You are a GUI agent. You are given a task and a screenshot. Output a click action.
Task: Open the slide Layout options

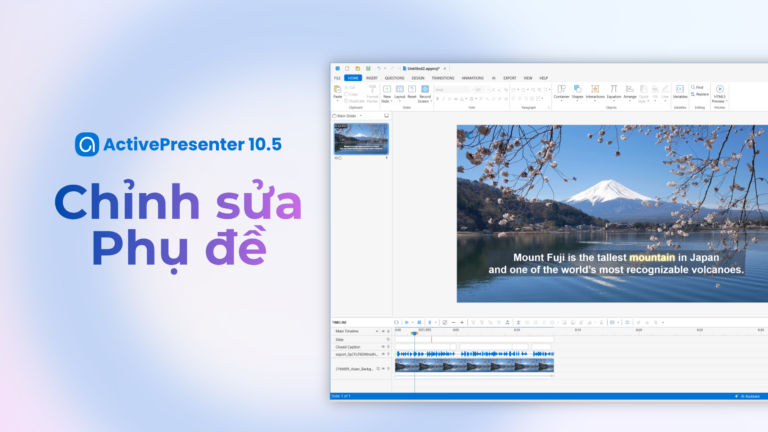coord(400,92)
